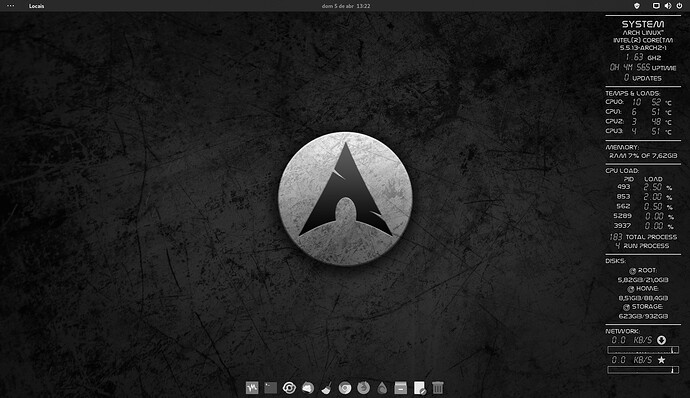Launch the Chromium browser from the dock
This screenshot has width=690, height=398.
pos(345,388)
